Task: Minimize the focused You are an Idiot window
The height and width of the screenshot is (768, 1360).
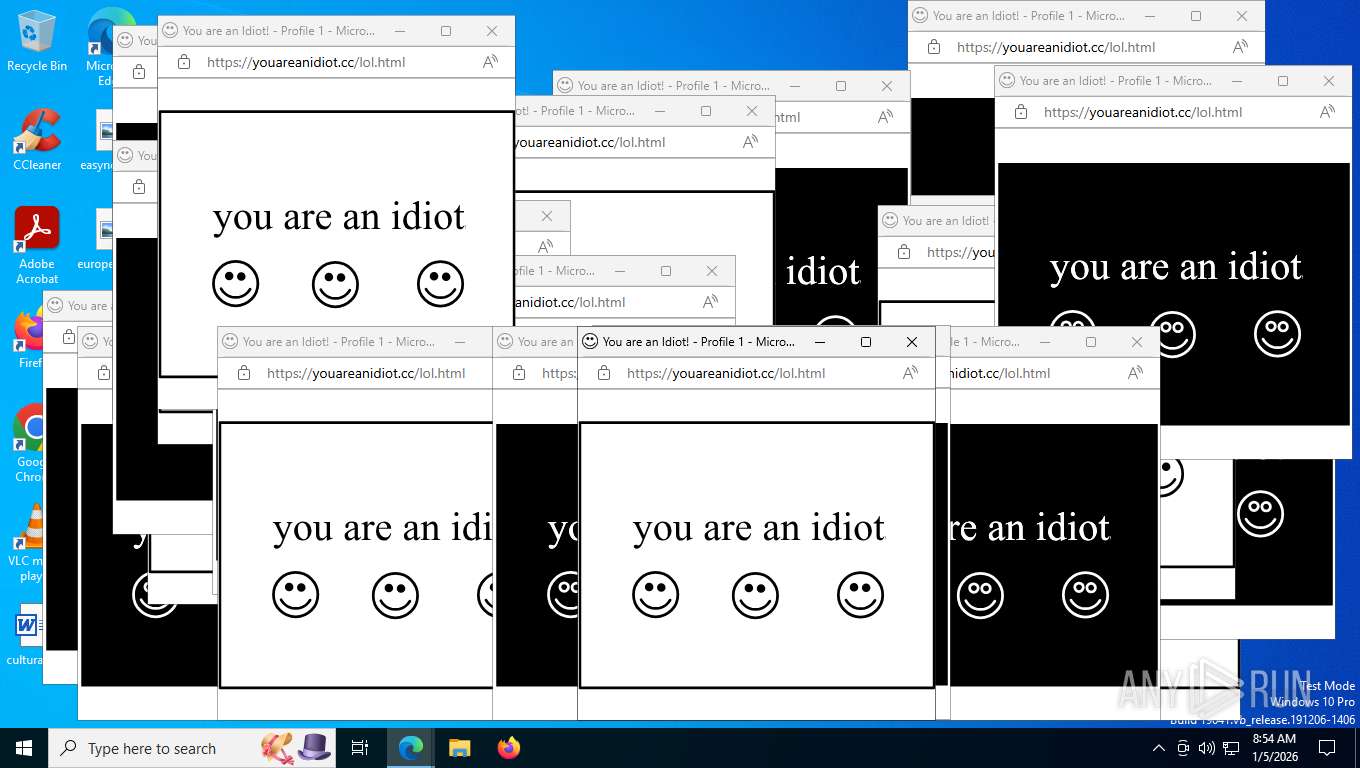Action: point(820,342)
